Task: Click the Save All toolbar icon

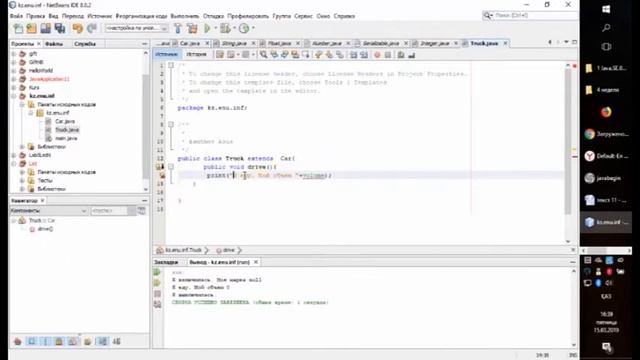Action: [60, 28]
